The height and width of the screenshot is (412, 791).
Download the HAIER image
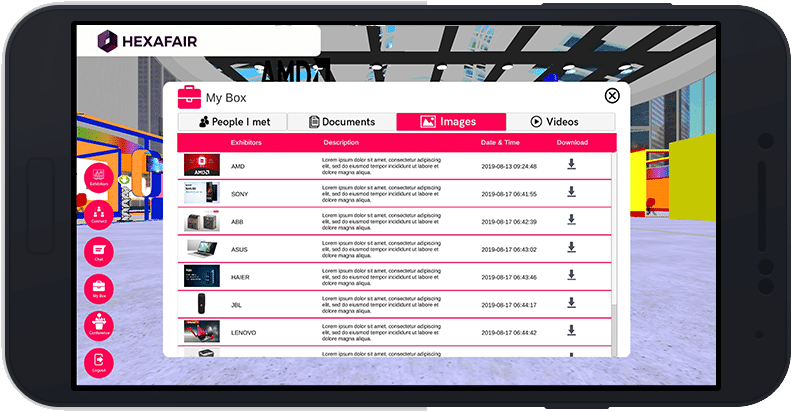[571, 275]
